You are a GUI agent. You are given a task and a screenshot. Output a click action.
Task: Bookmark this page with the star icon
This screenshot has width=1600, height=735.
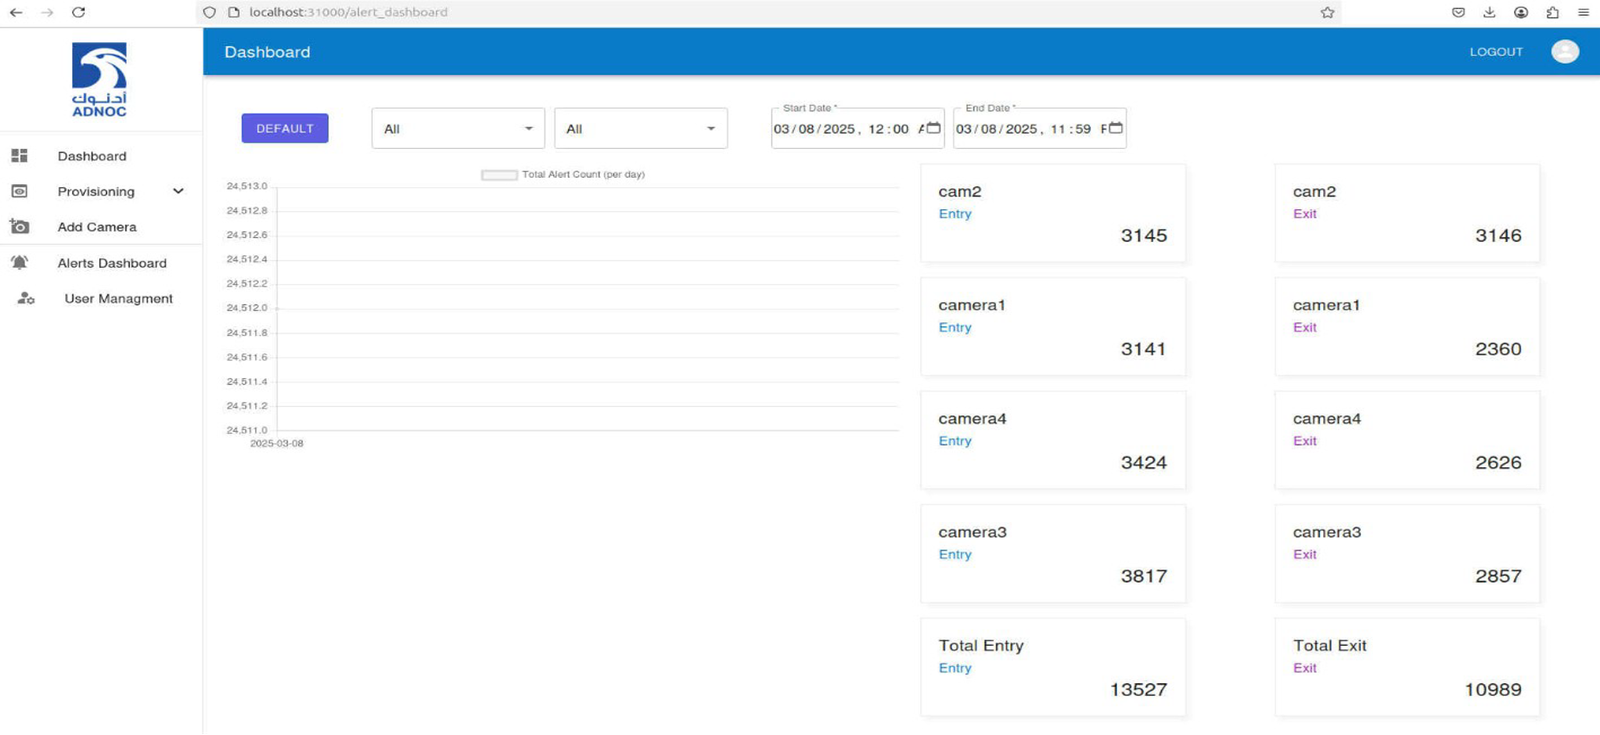point(1327,12)
